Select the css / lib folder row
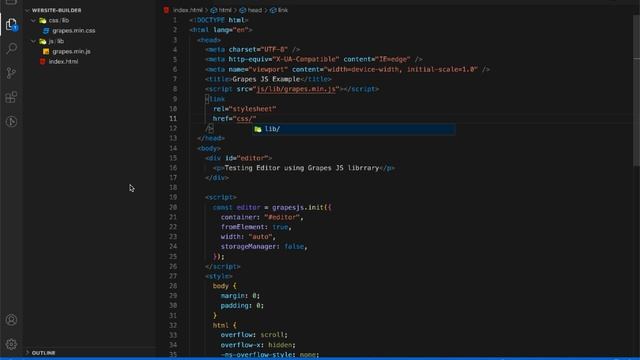The width and height of the screenshot is (640, 360). click(x=90, y=20)
